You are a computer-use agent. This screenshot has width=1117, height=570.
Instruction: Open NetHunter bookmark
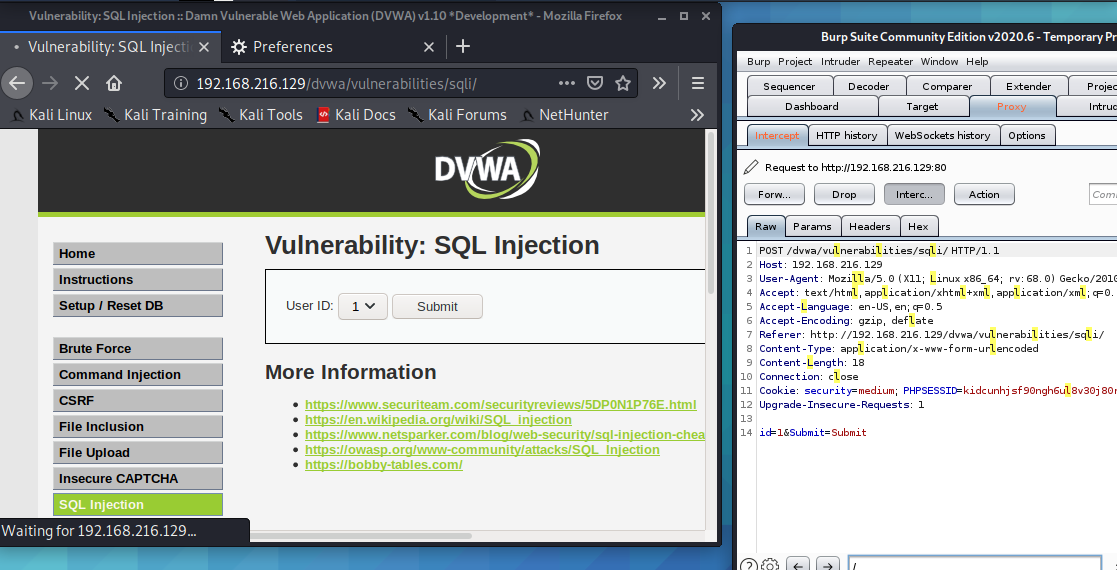564,115
